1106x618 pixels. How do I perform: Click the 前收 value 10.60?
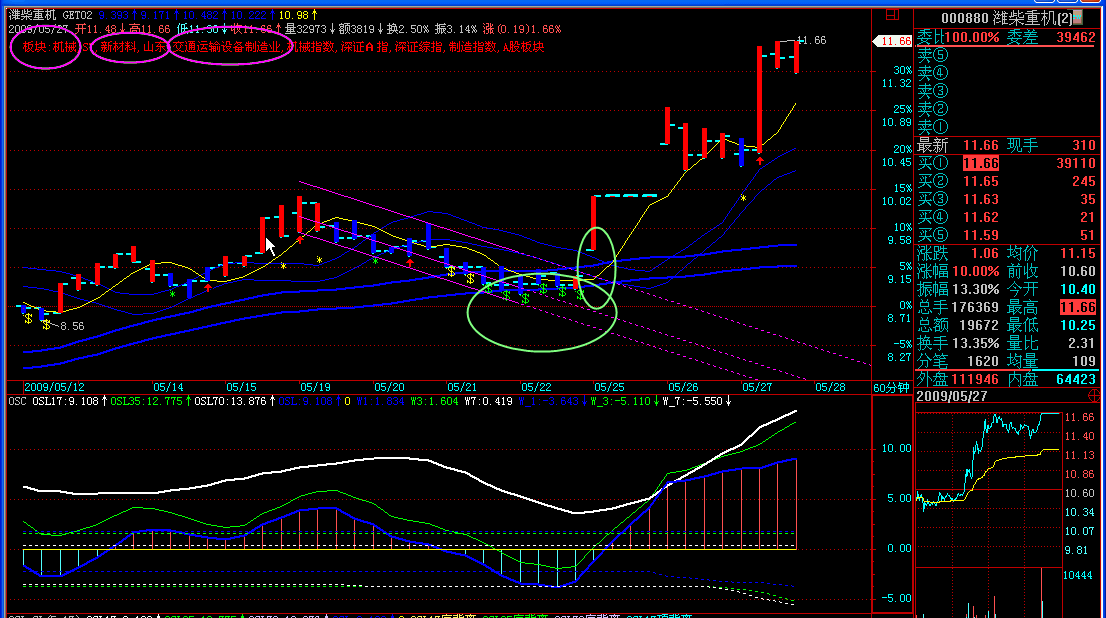pos(1078,271)
